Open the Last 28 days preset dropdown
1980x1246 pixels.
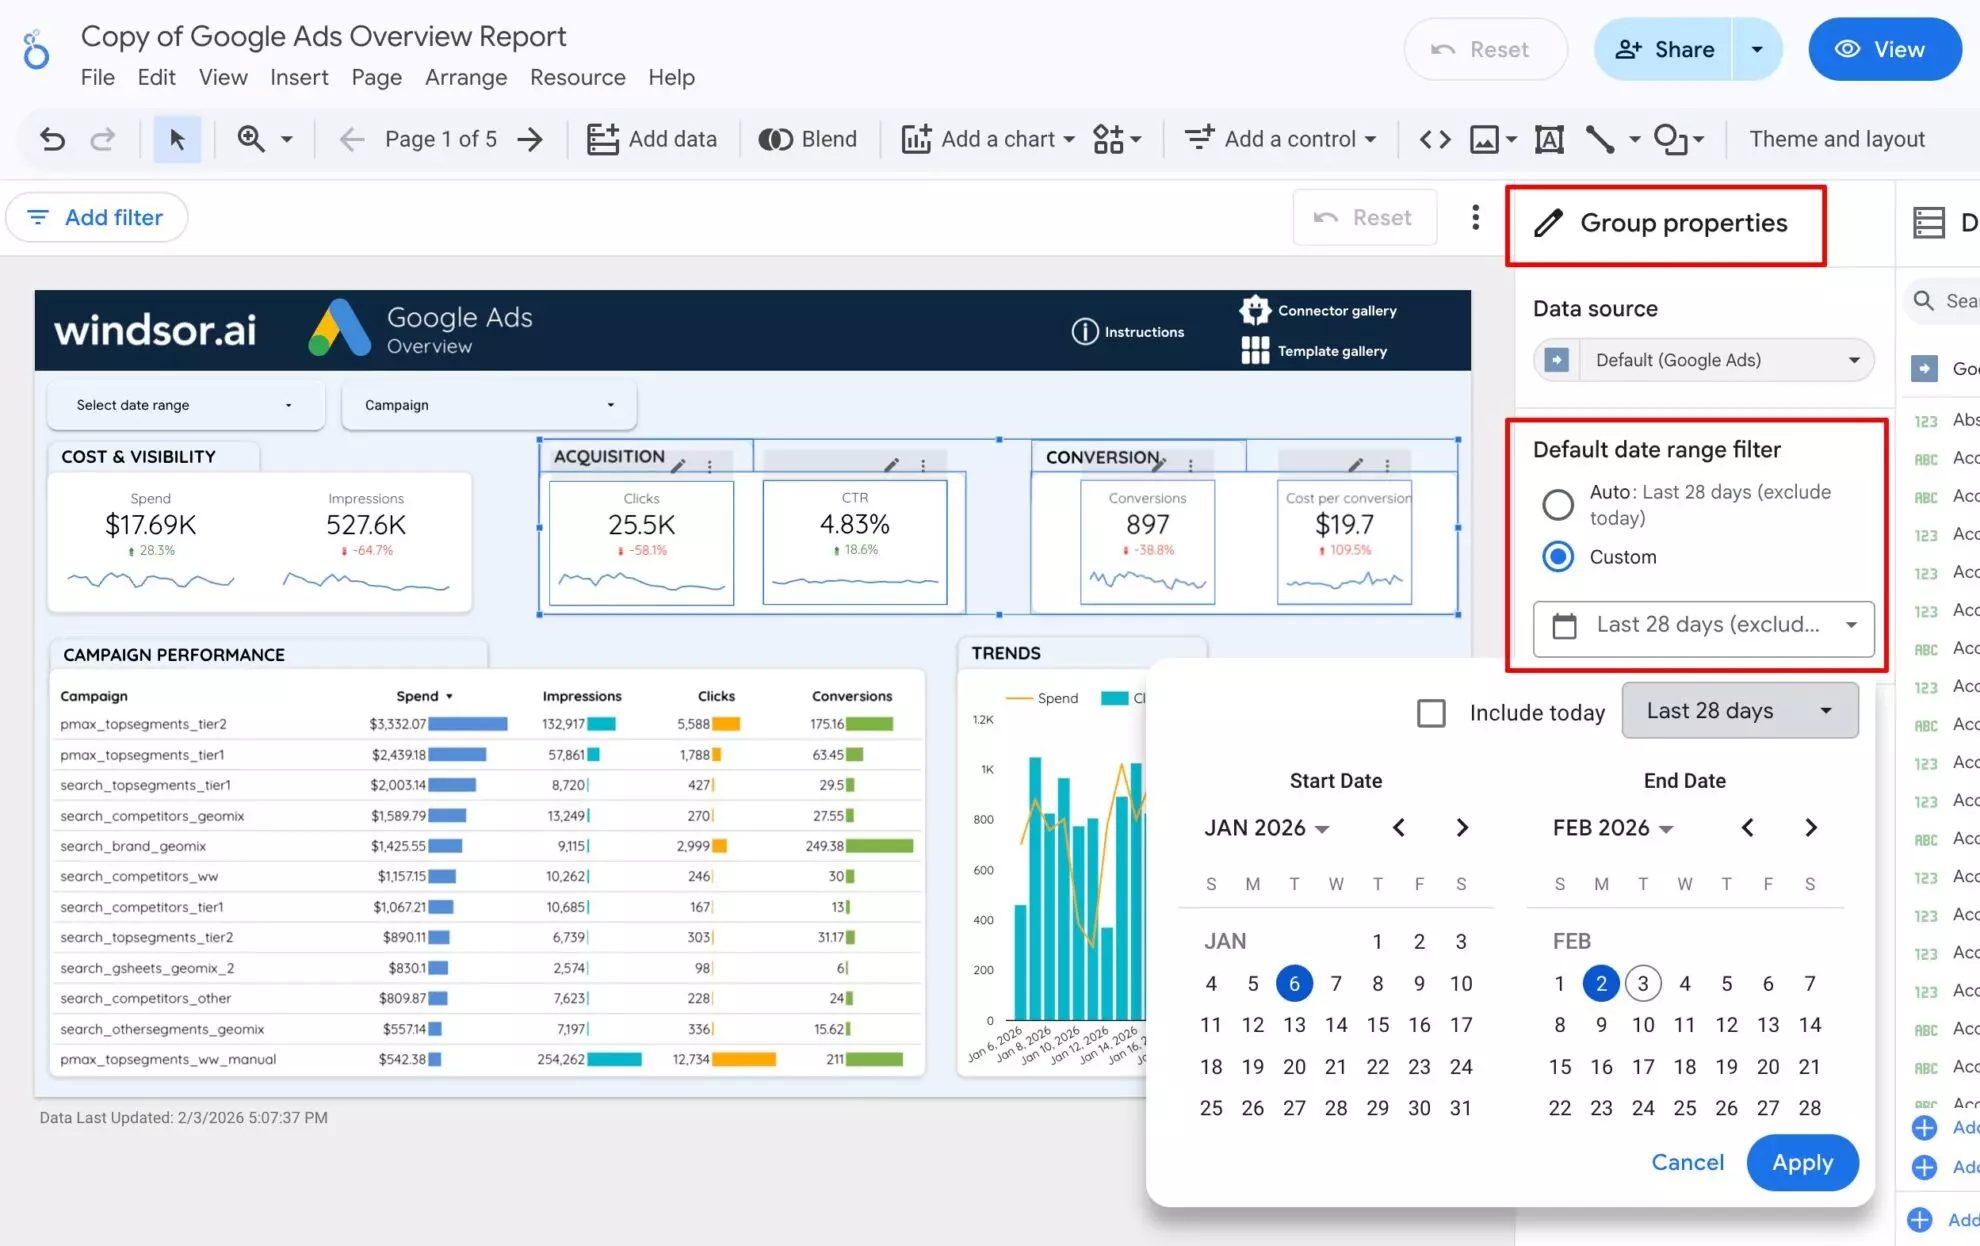[1739, 711]
